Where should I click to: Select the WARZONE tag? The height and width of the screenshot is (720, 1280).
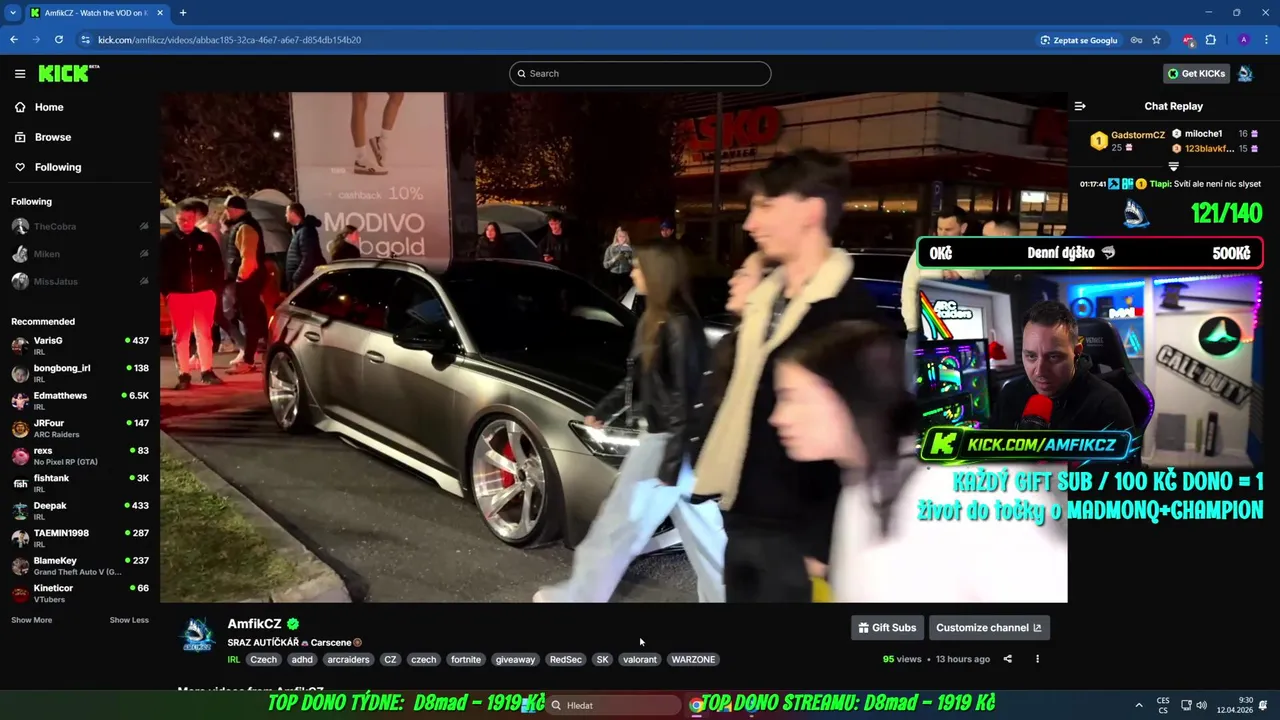point(693,660)
